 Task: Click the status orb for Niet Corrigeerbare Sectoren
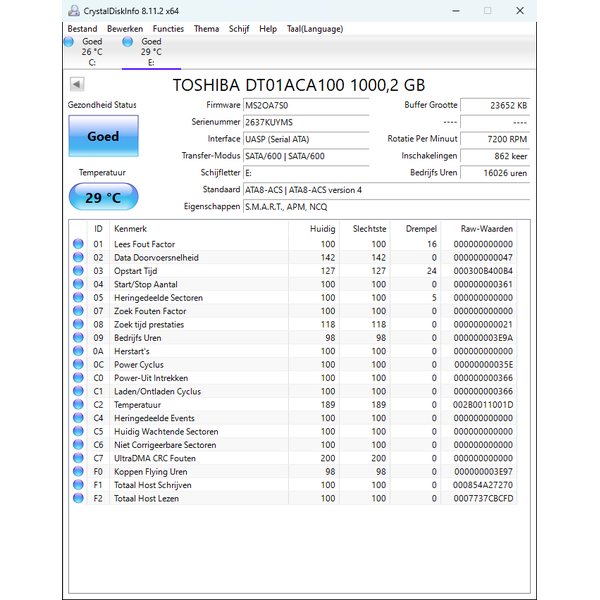click(78, 445)
